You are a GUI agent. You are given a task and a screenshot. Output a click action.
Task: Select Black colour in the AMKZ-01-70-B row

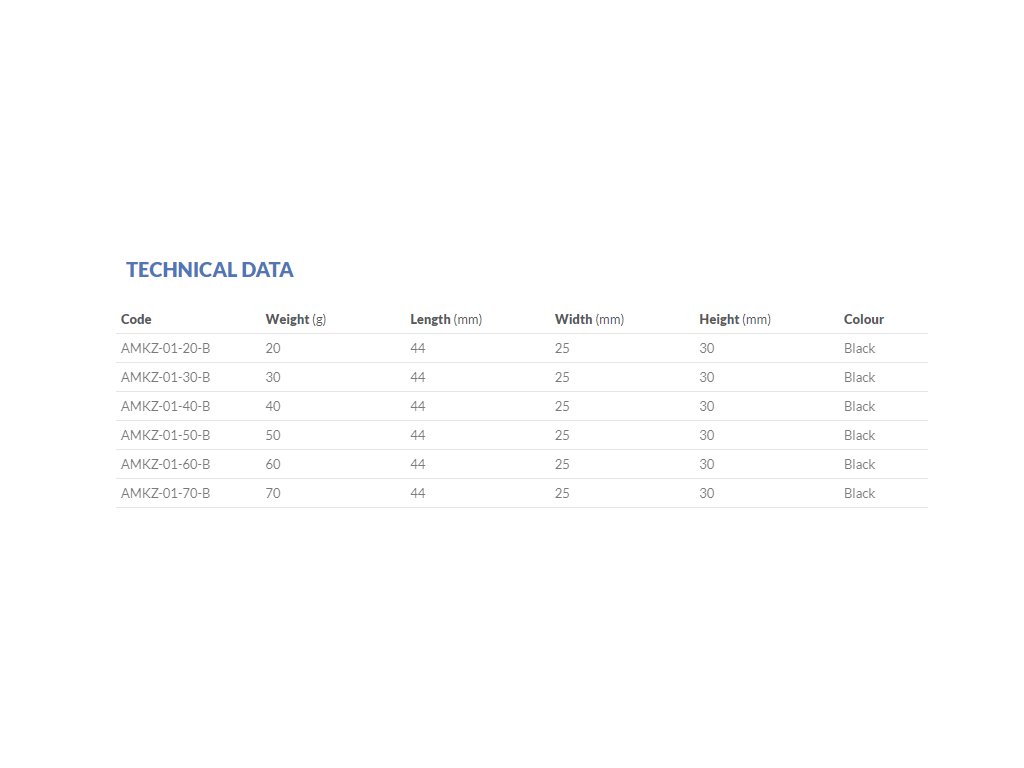pyautogui.click(x=859, y=493)
